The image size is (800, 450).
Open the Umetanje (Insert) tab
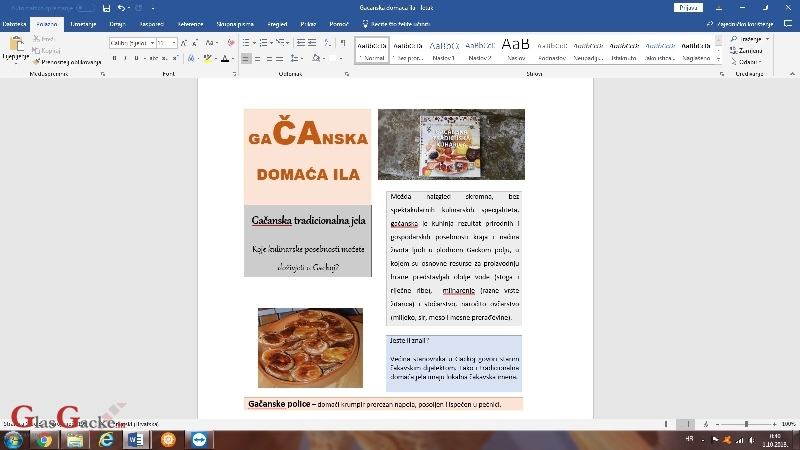83,23
